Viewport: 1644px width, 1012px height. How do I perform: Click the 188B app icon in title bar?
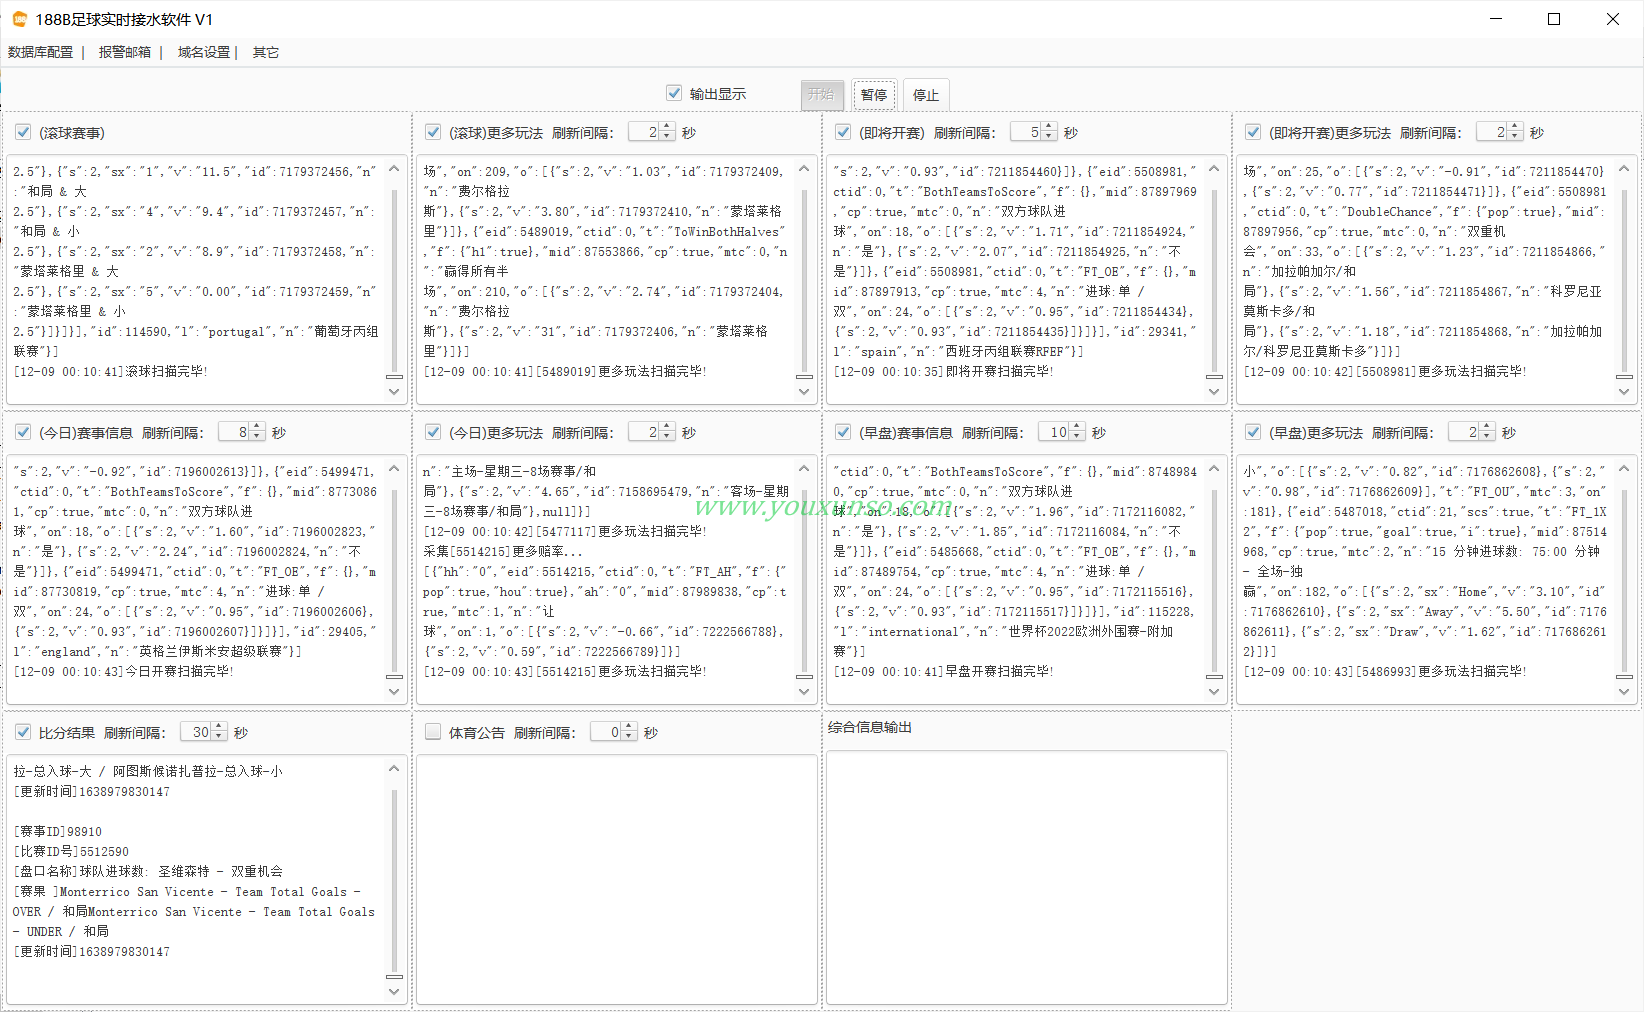pyautogui.click(x=19, y=19)
